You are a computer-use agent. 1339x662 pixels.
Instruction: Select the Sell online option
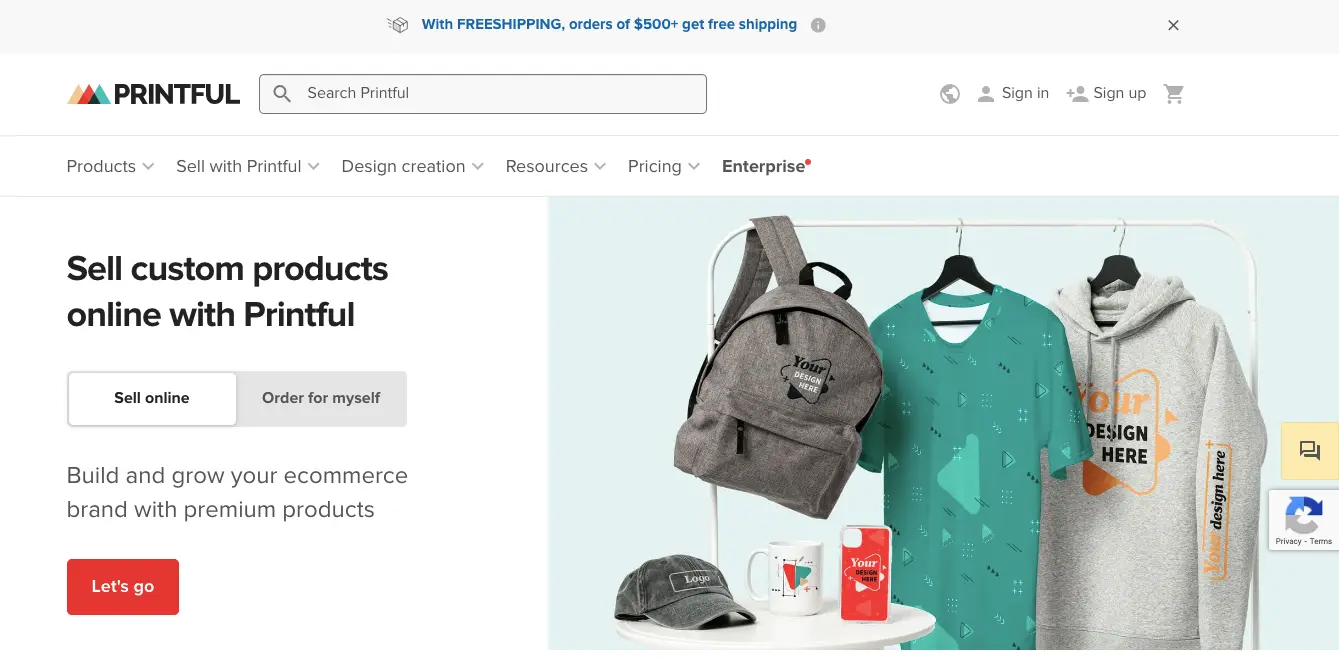(151, 397)
